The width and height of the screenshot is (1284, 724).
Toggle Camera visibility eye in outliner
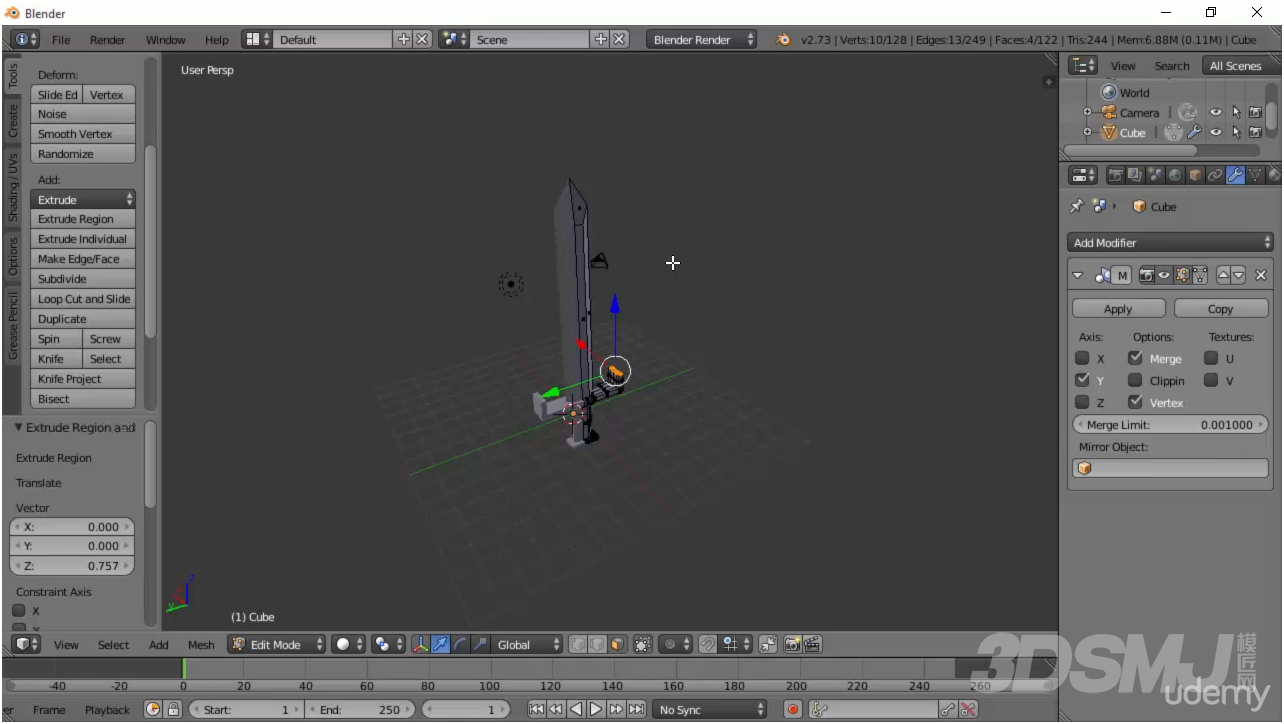point(1216,112)
